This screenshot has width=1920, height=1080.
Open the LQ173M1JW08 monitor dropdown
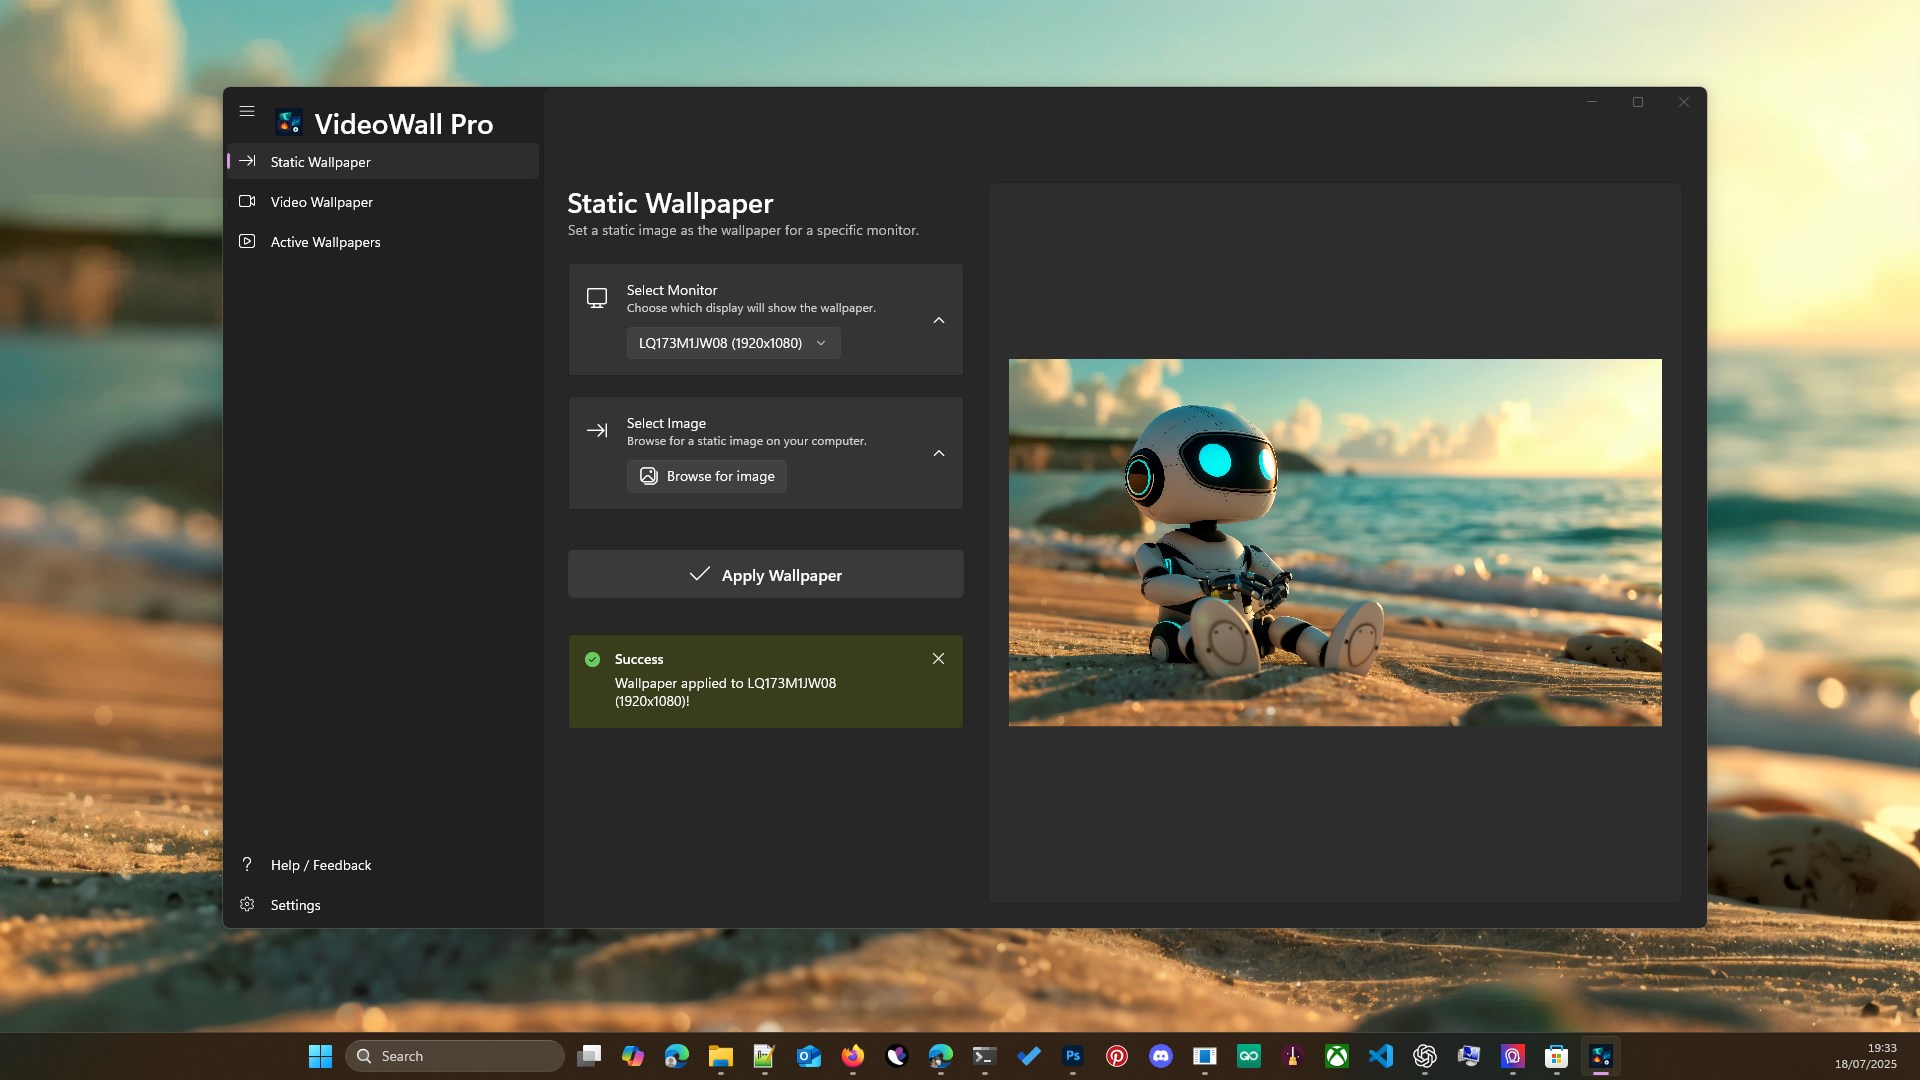733,343
